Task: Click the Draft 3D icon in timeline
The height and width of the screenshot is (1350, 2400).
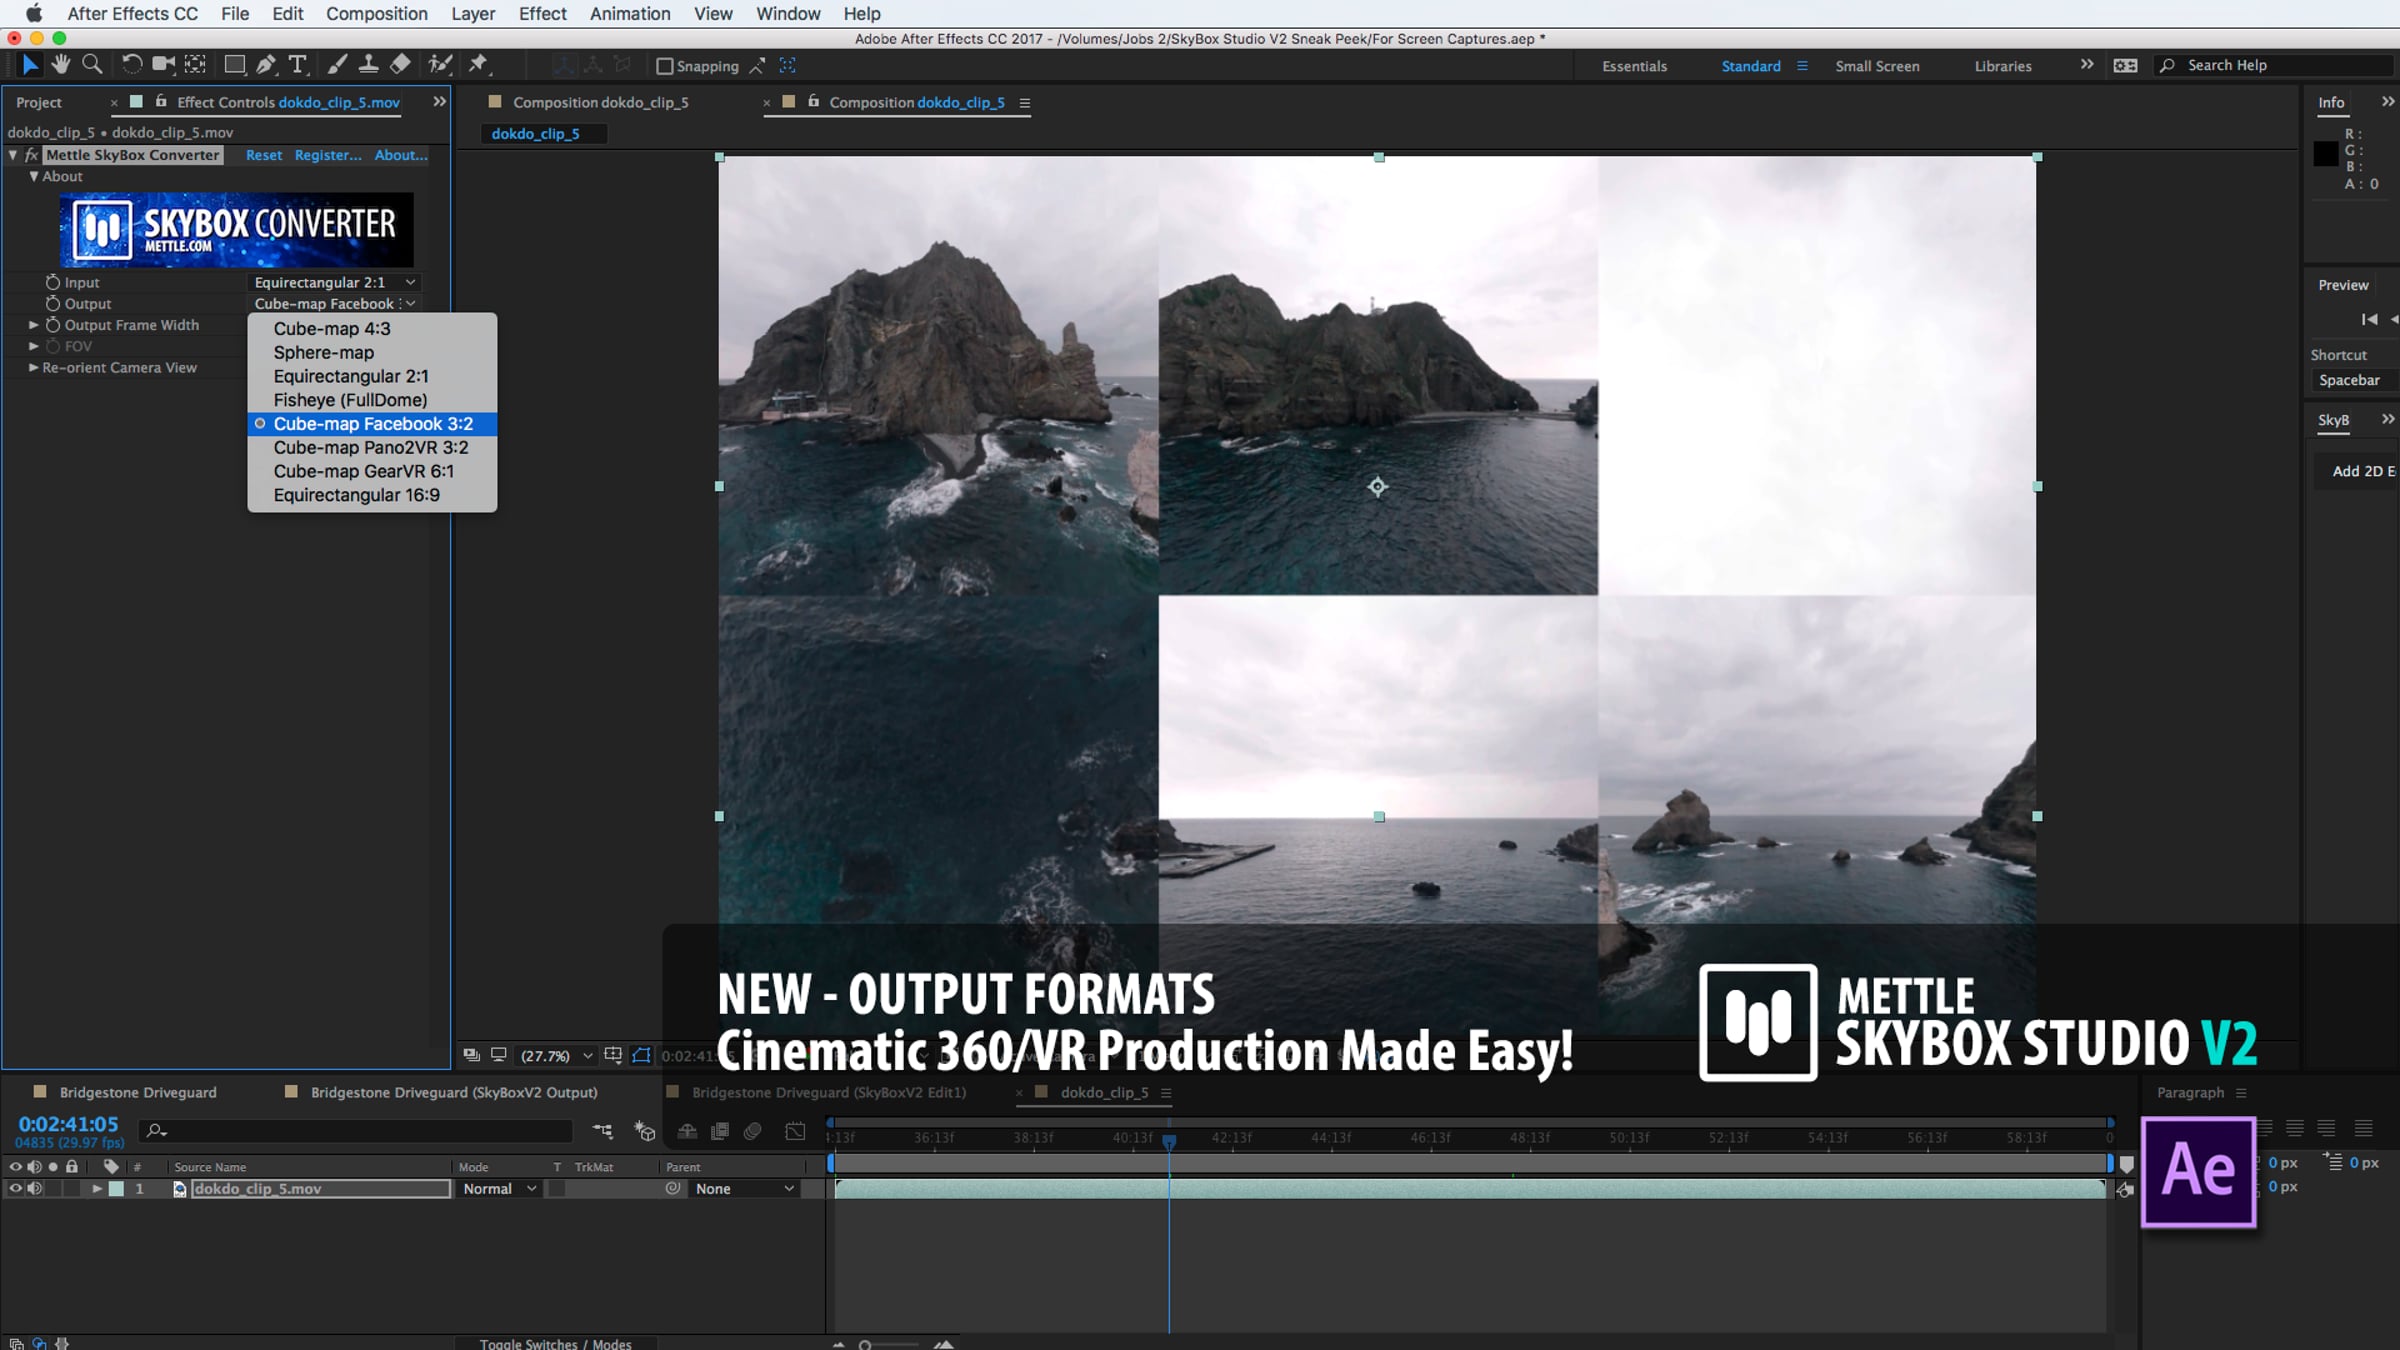Action: [x=645, y=1131]
